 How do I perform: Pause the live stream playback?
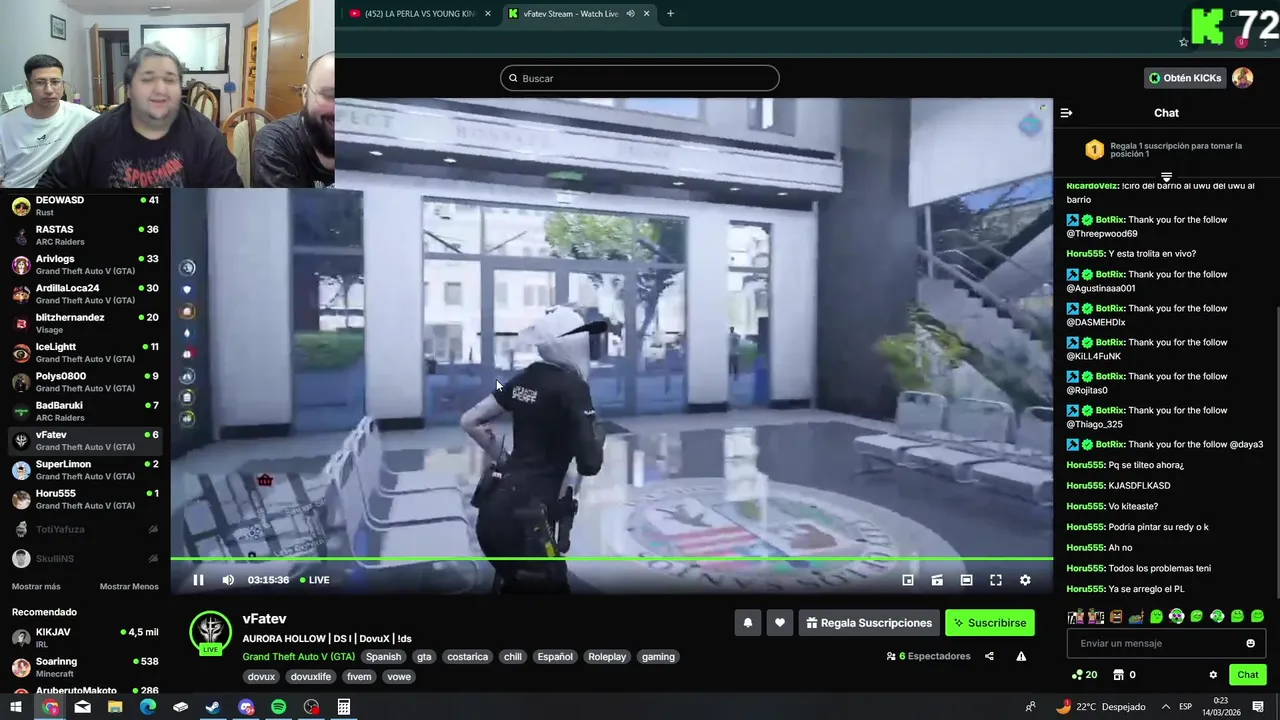pos(198,580)
